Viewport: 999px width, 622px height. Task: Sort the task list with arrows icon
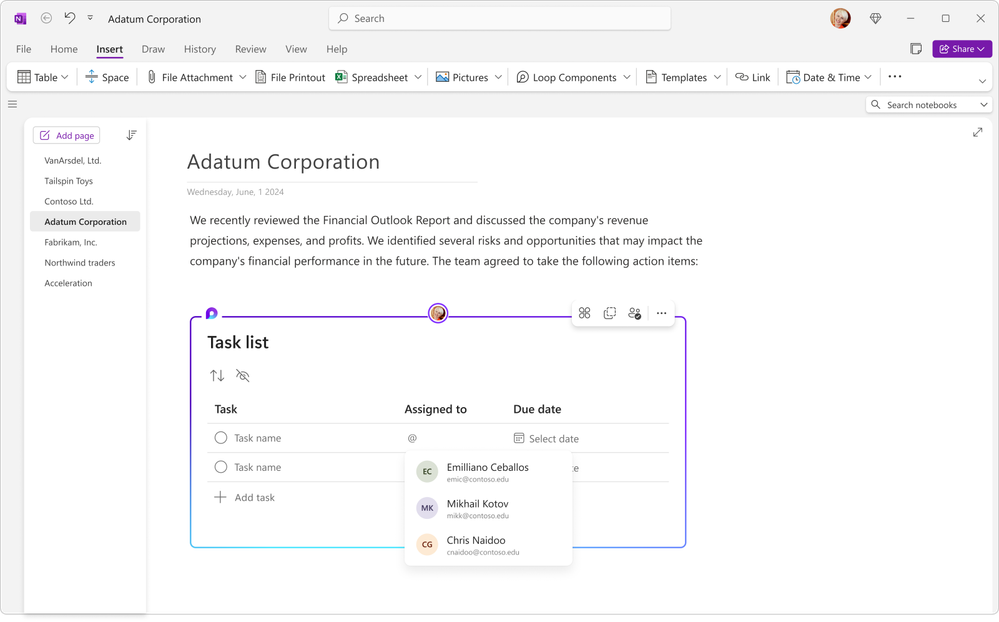click(x=217, y=375)
